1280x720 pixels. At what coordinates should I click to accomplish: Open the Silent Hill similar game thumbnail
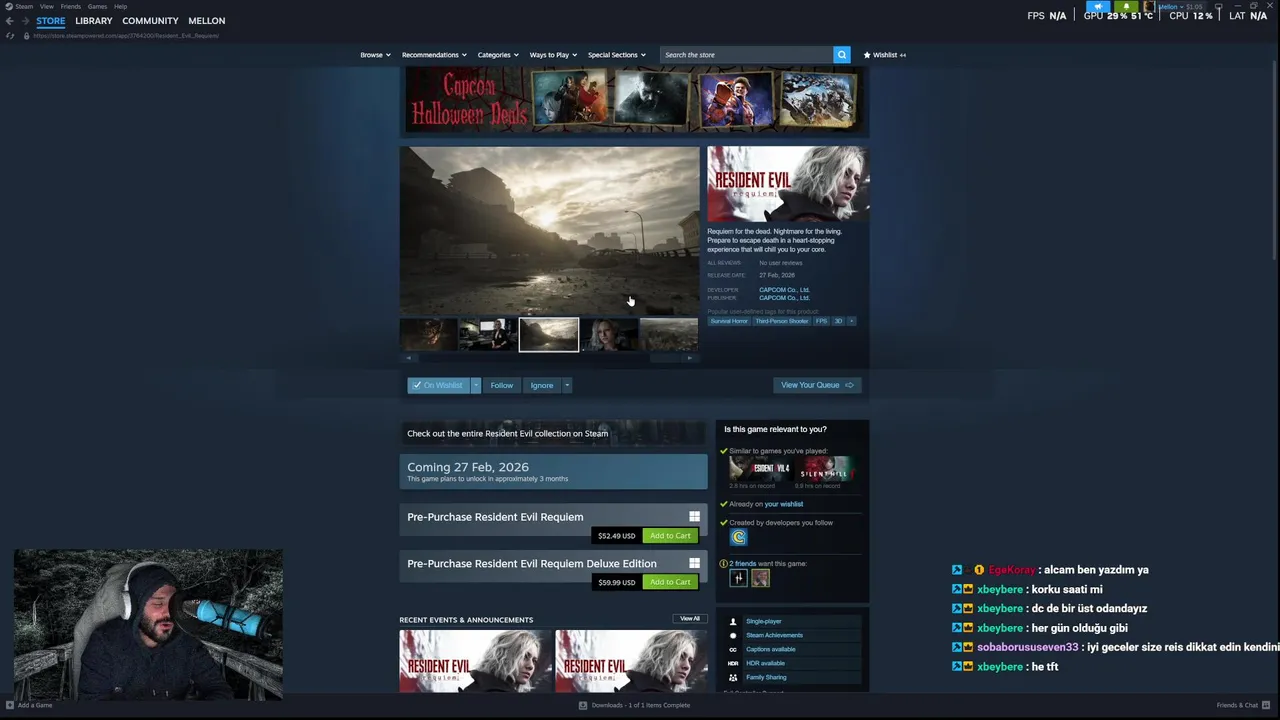click(825, 469)
